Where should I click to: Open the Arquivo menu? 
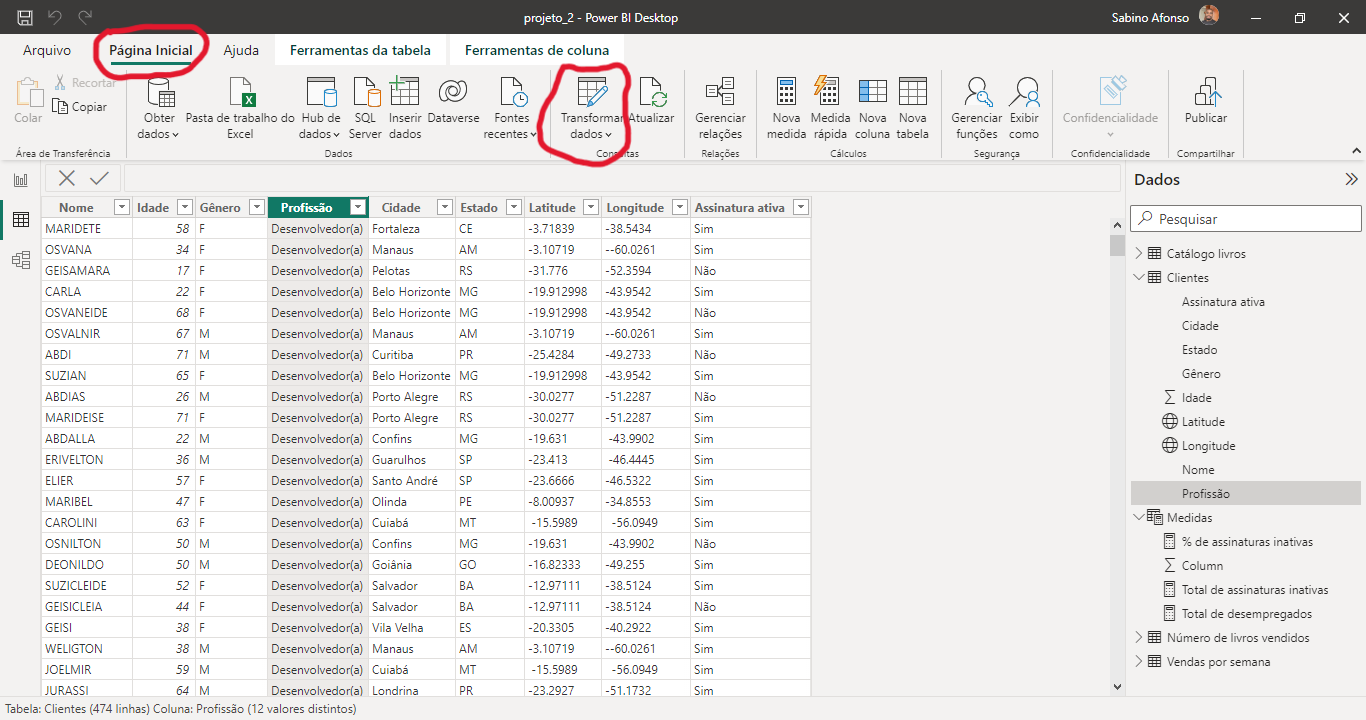click(47, 50)
